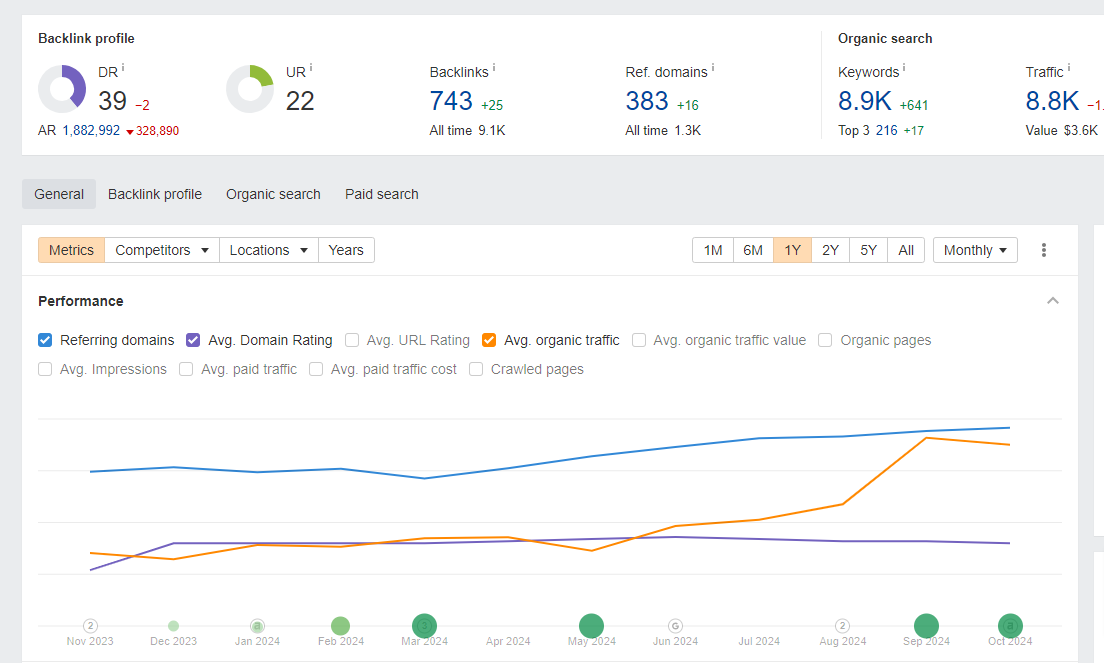This screenshot has height=663, width=1104.
Task: Click the Years view button
Action: pos(346,250)
